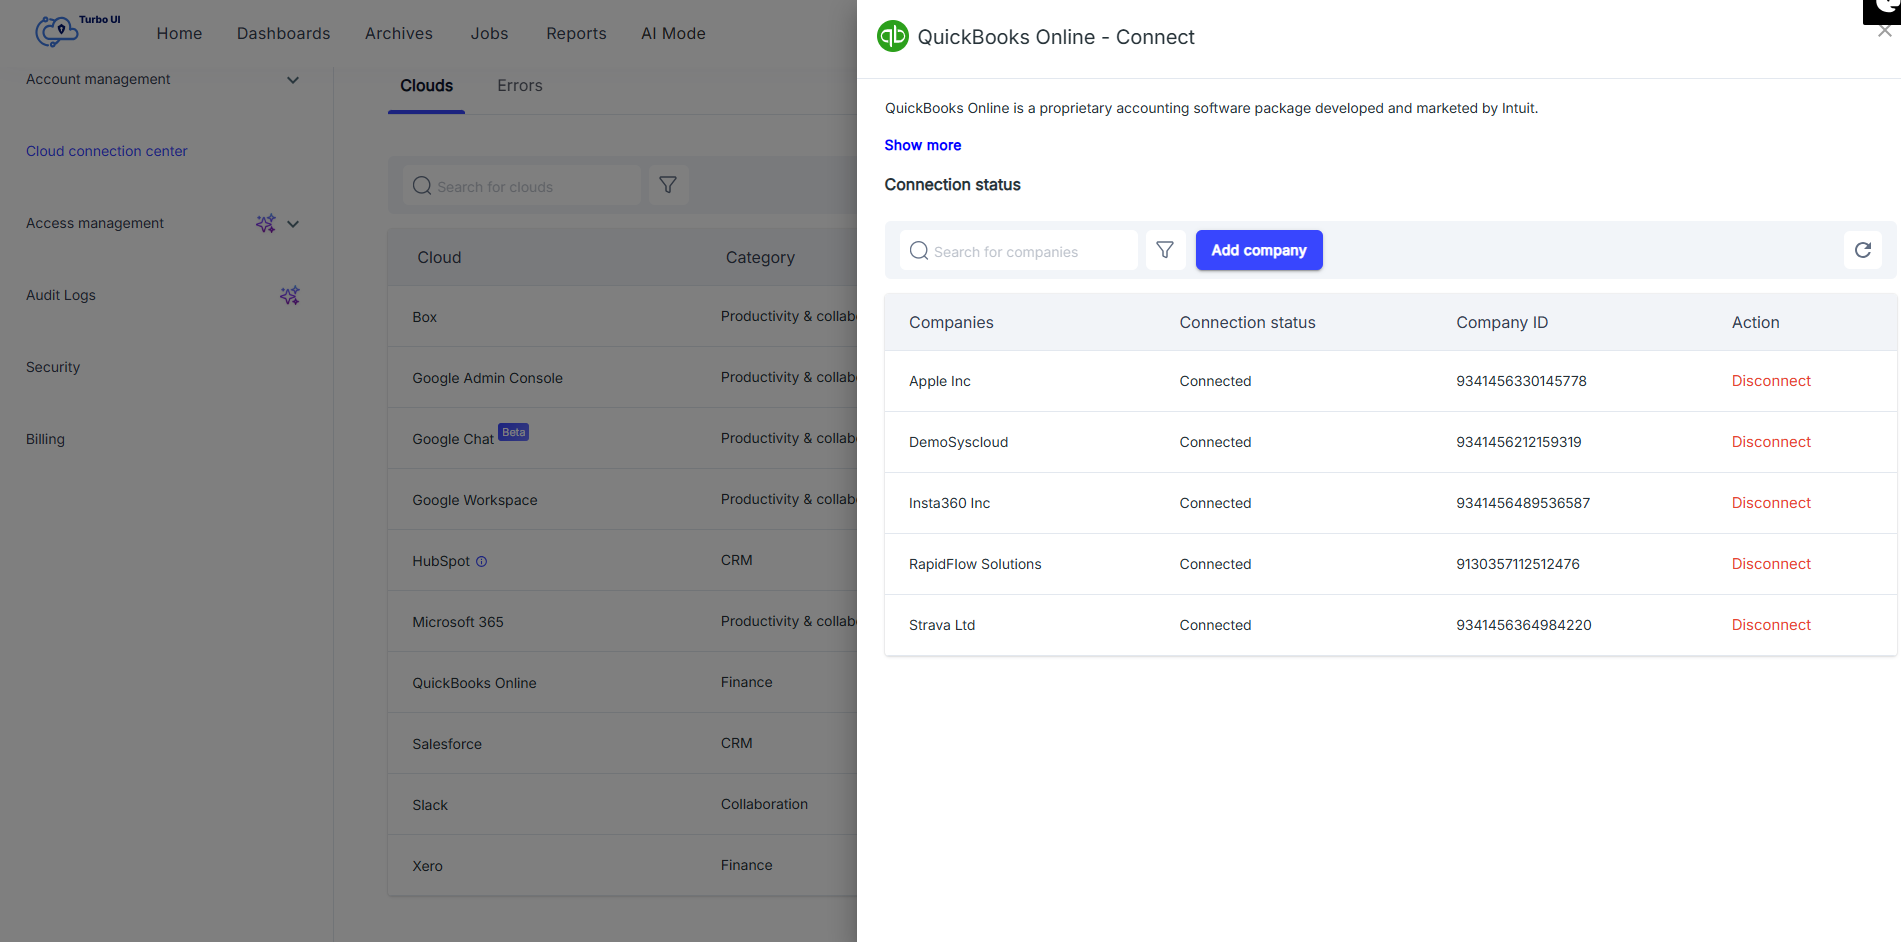Screen dimensions: 1901x942
Task: Select the Microsoft 365 row
Action: [x=623, y=622]
